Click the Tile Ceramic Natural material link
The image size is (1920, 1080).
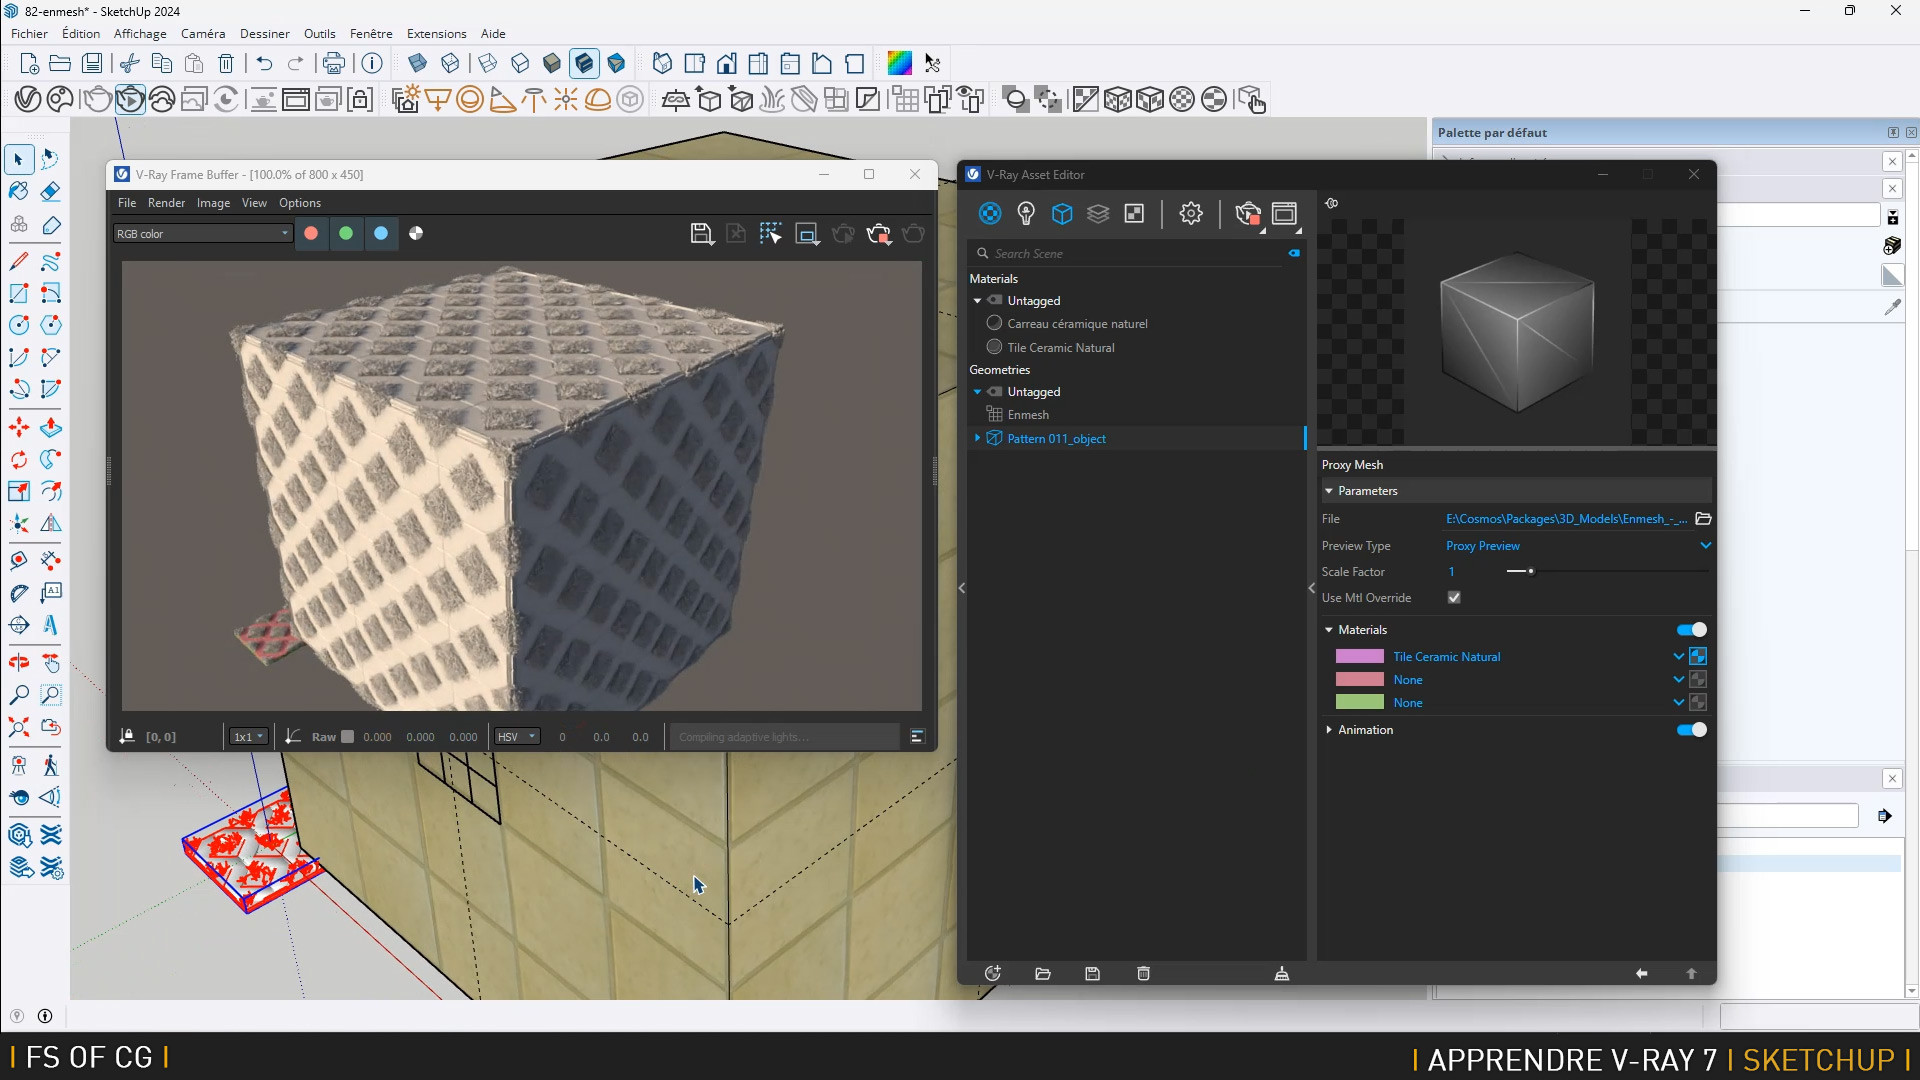(x=1446, y=656)
